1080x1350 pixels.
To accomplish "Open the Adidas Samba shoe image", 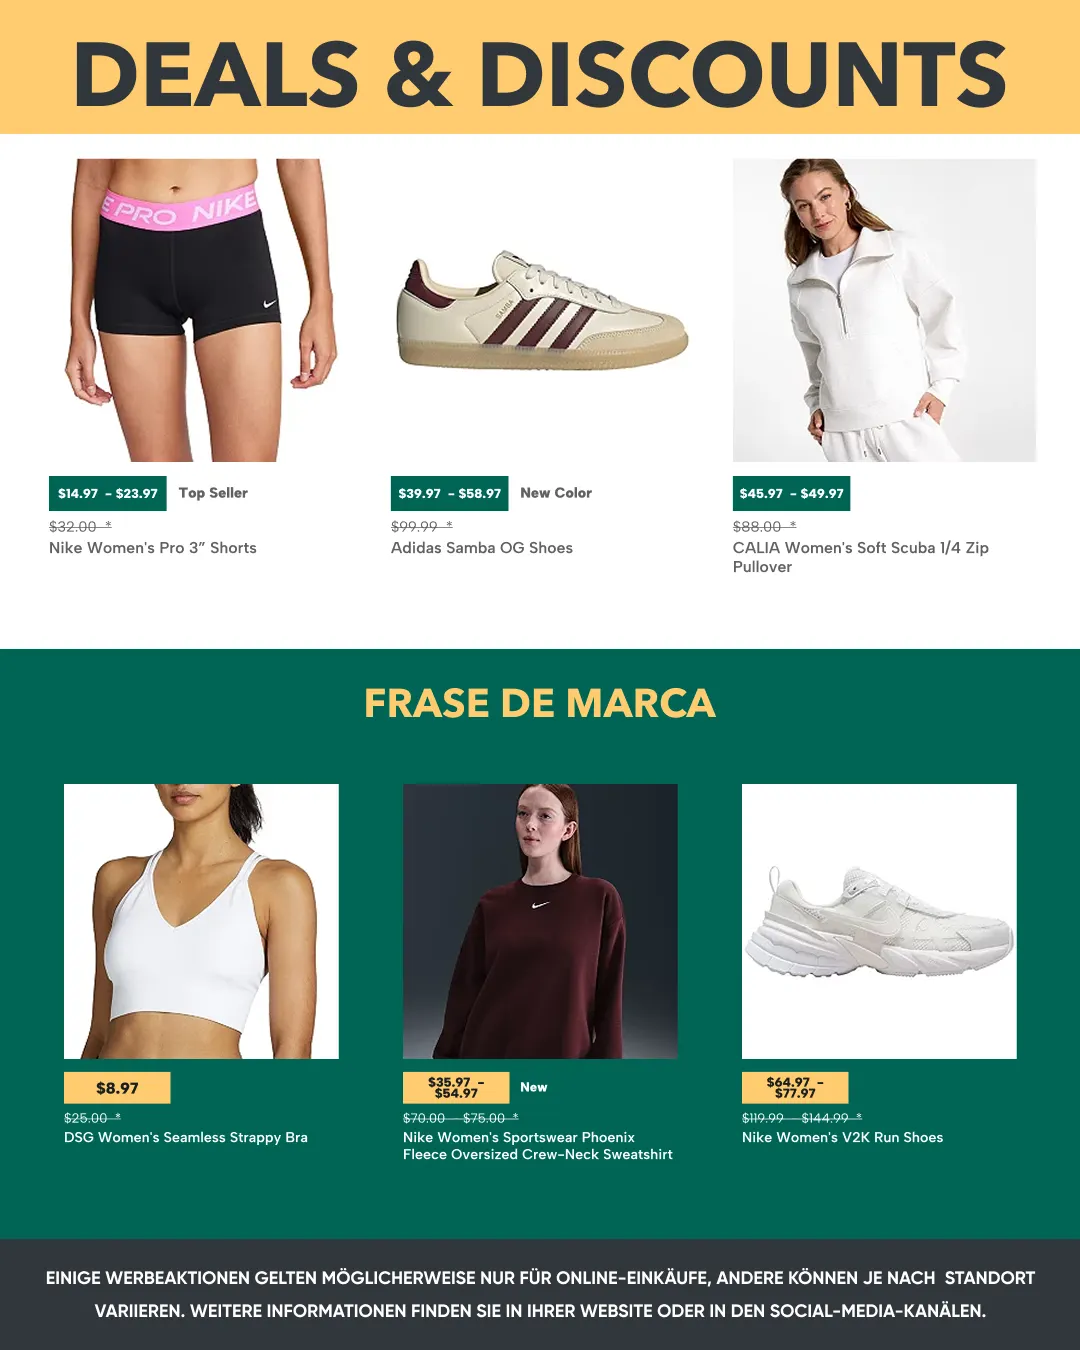I will coord(542,310).
